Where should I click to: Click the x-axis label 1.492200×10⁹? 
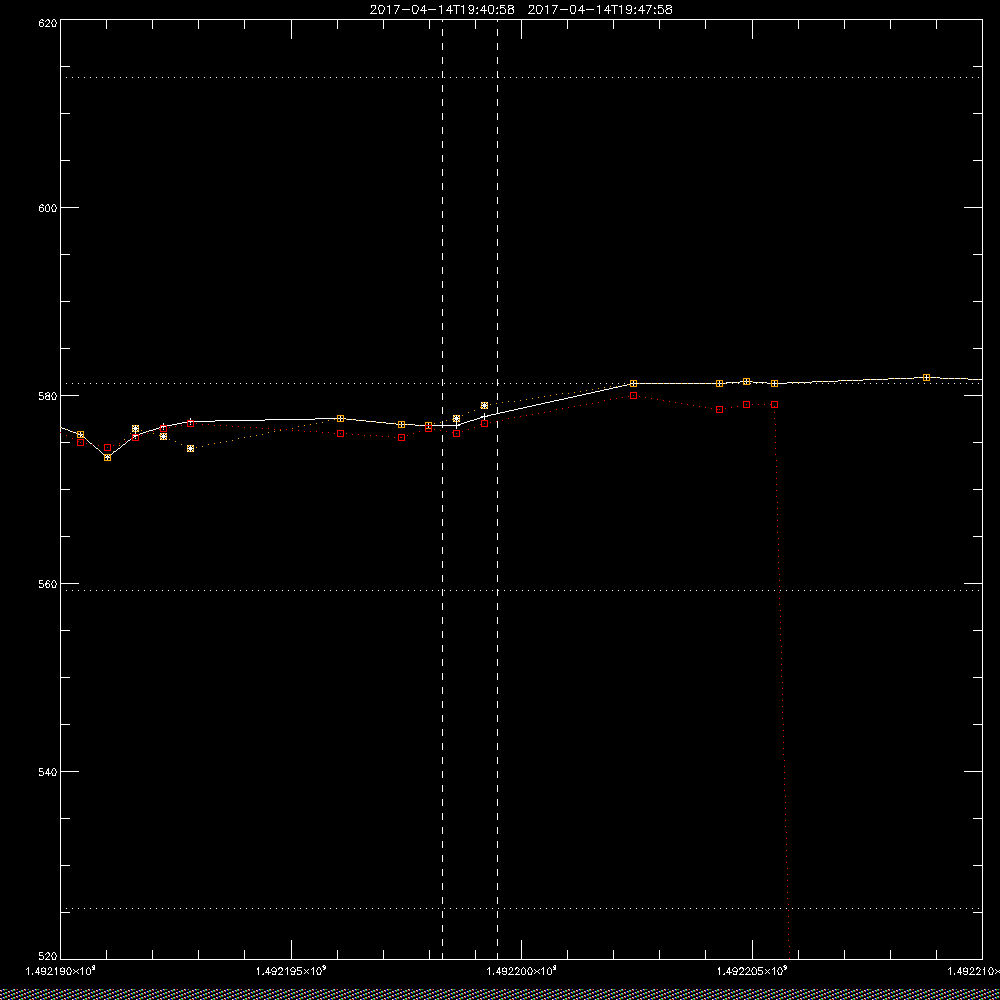click(x=522, y=971)
